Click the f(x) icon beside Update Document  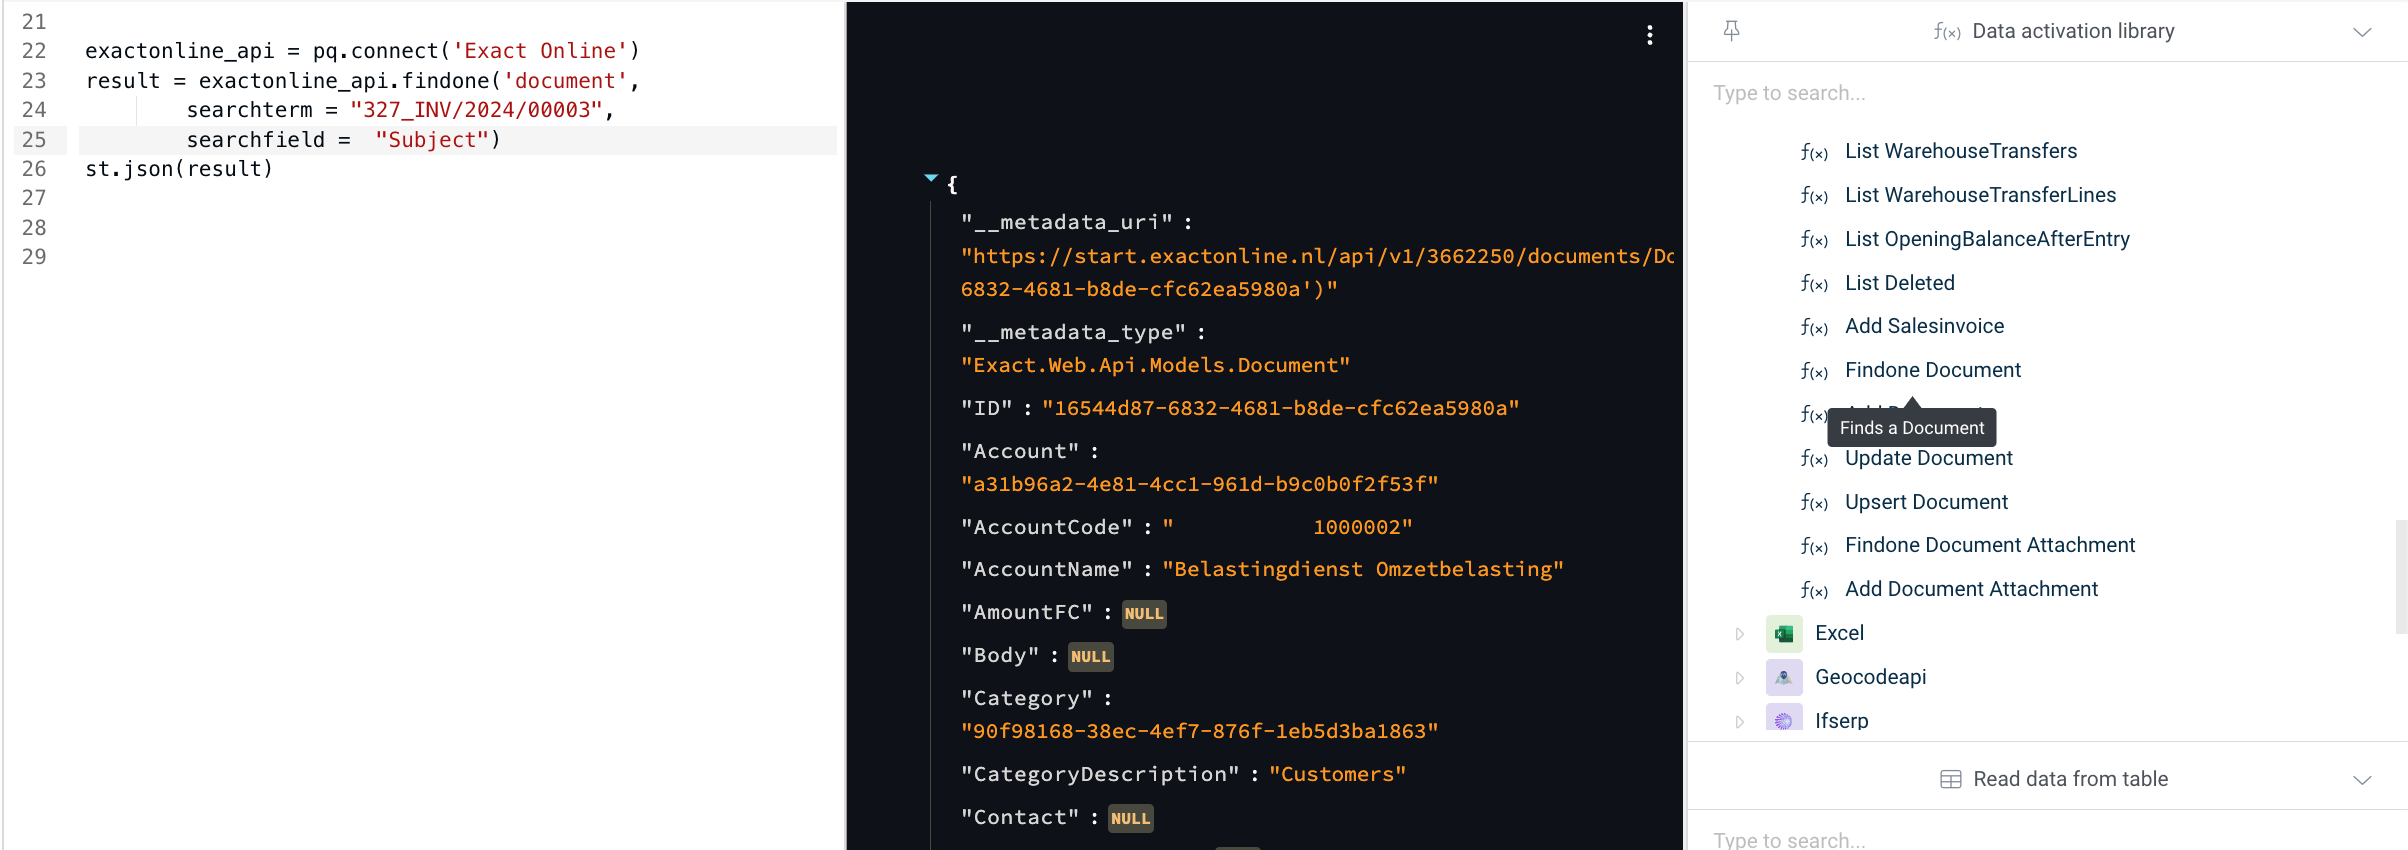tap(1814, 459)
